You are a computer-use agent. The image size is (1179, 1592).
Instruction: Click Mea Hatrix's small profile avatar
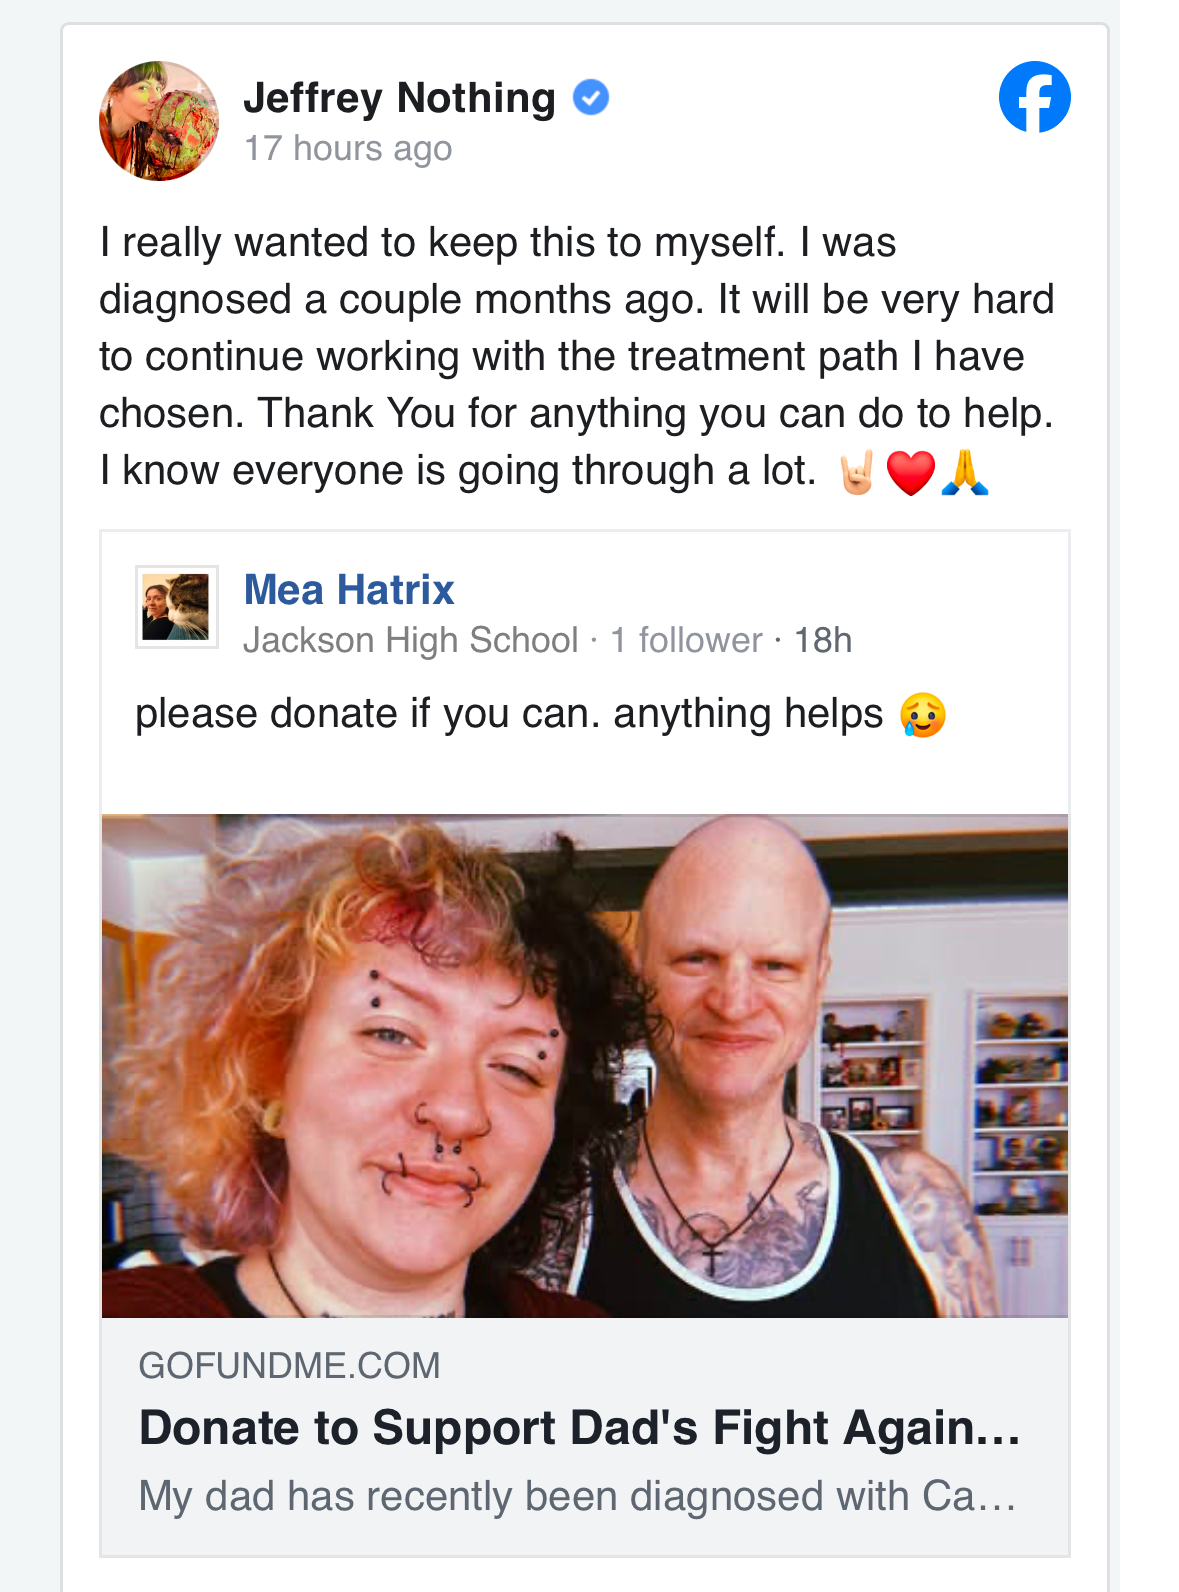177,607
